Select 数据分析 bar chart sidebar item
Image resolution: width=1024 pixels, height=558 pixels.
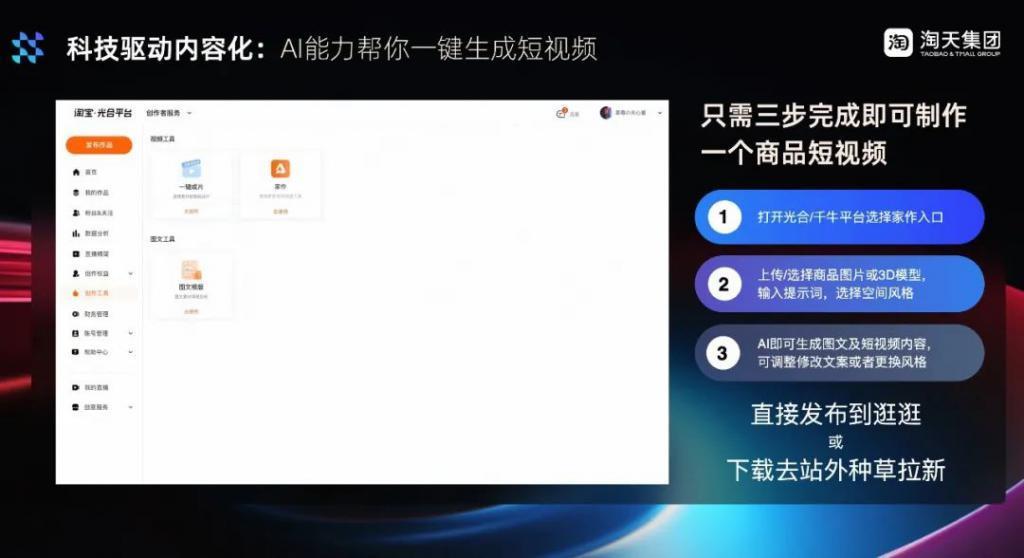91,233
